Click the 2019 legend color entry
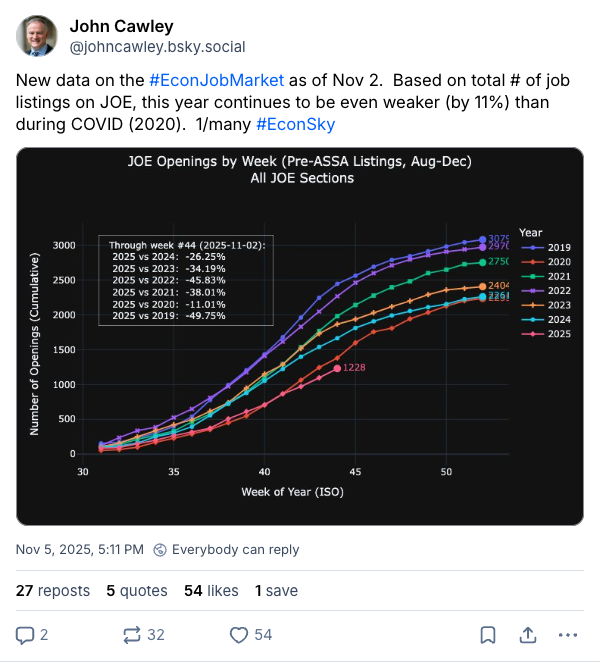 click(x=546, y=246)
